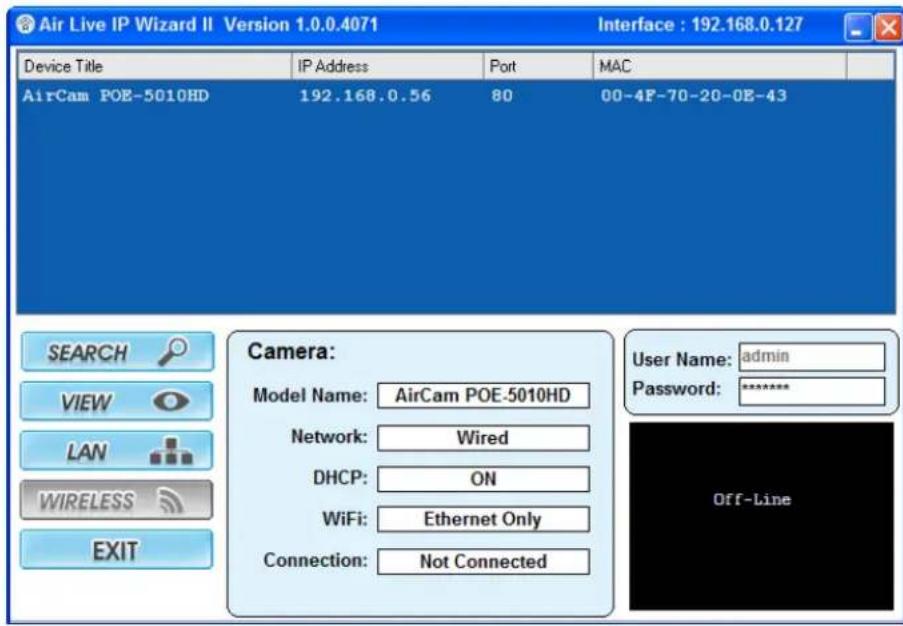903x626 pixels.
Task: Close the IP Wizard window
Action: (887, 27)
